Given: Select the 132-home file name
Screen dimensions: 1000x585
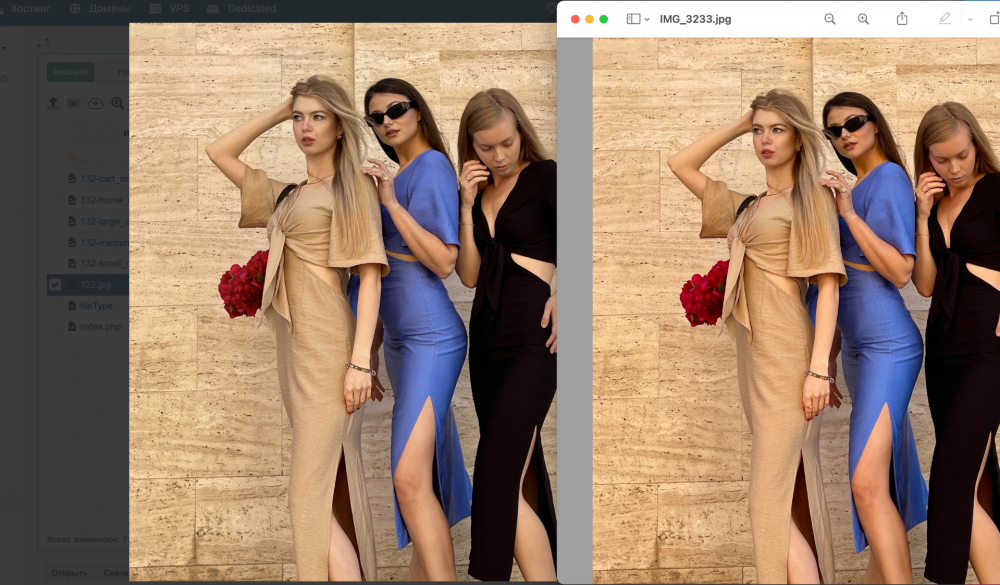Looking at the screenshot, I should 105,200.
